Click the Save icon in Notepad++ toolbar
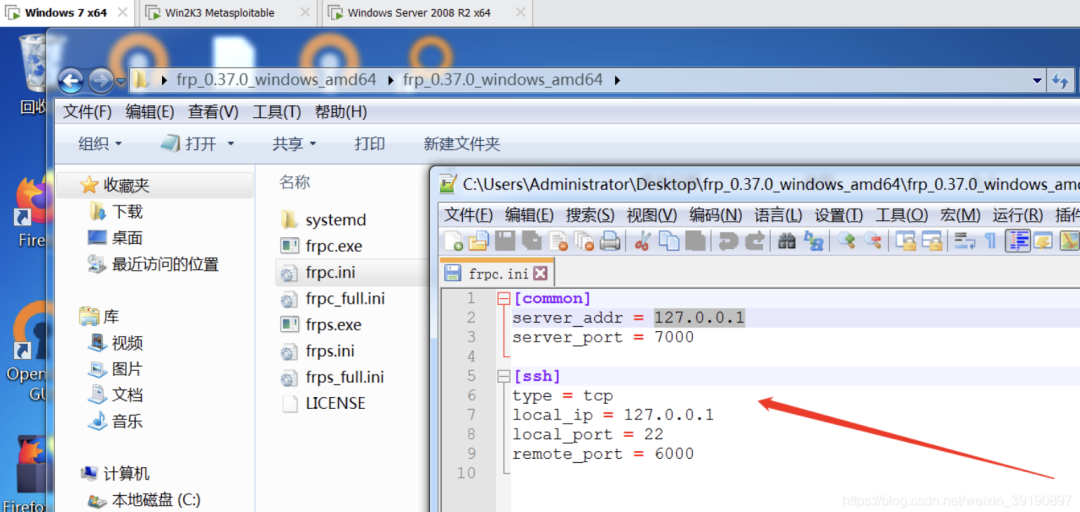Image resolution: width=1080 pixels, height=512 pixels. pos(505,240)
